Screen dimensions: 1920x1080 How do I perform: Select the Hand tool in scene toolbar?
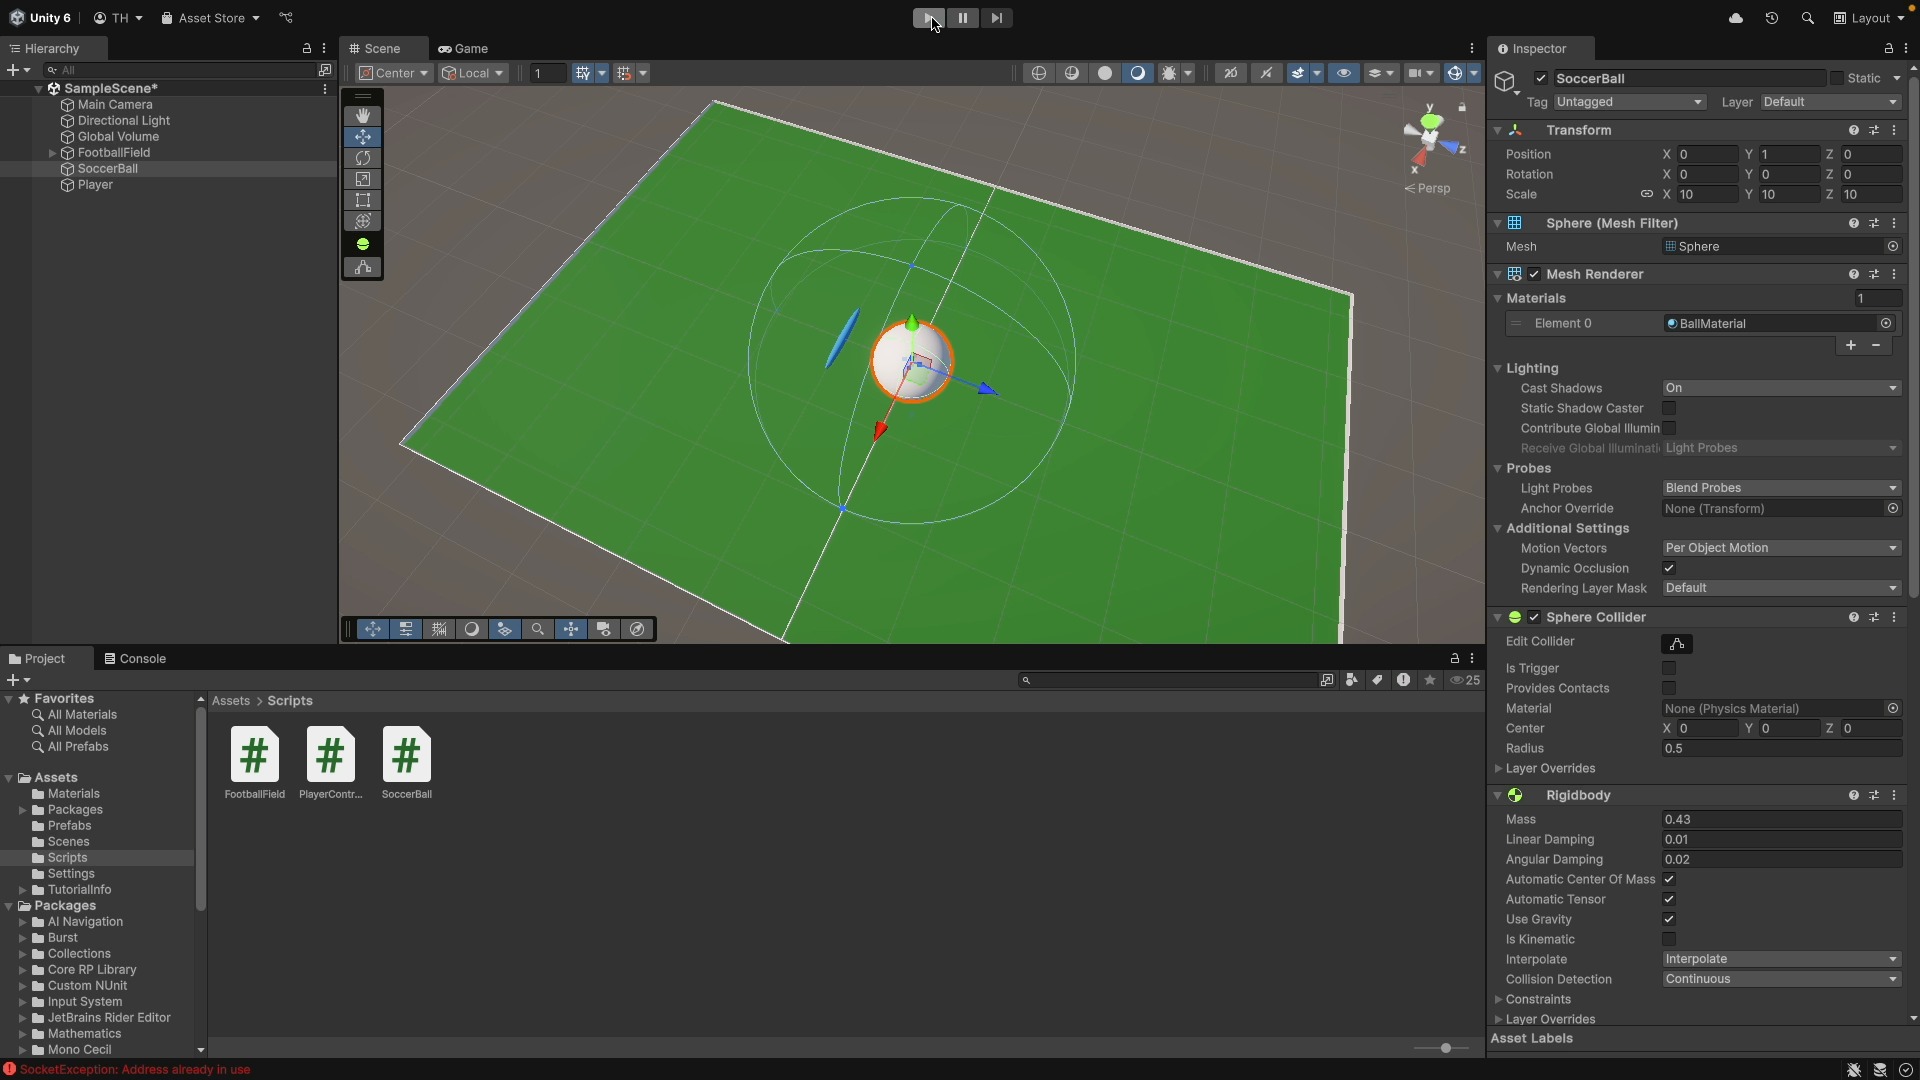click(363, 116)
